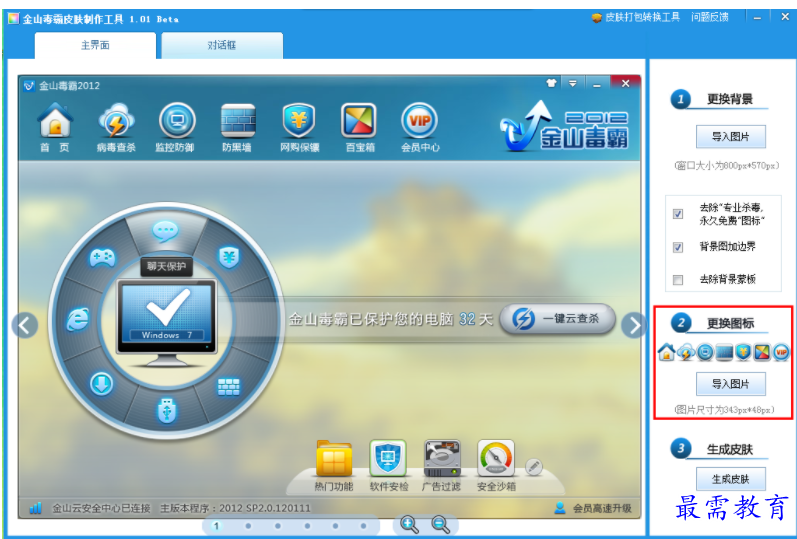Screen dimensions: 797x539
Task: Enable 去除背景蒙板 checkbox
Action: [678, 280]
